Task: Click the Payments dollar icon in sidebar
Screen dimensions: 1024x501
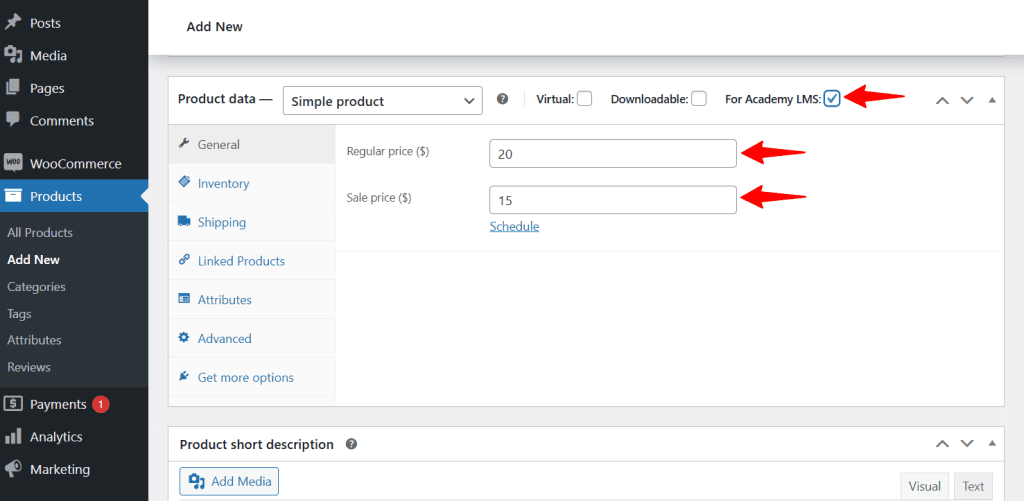Action: [14, 404]
